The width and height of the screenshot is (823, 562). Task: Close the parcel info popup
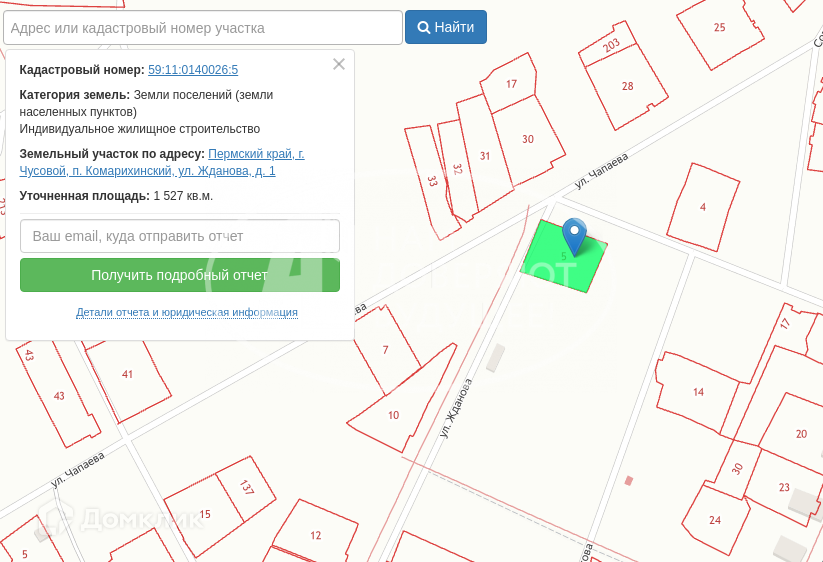[339, 64]
